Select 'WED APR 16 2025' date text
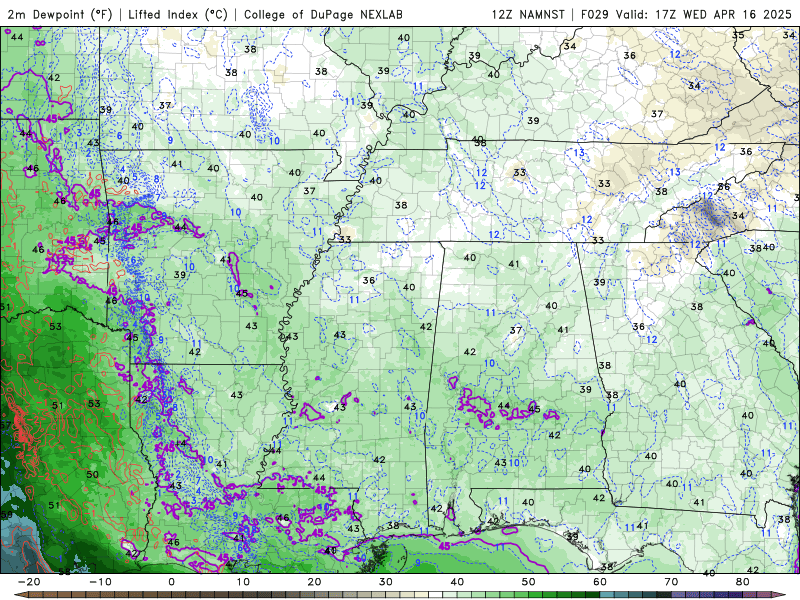The height and width of the screenshot is (600, 800). [737, 14]
